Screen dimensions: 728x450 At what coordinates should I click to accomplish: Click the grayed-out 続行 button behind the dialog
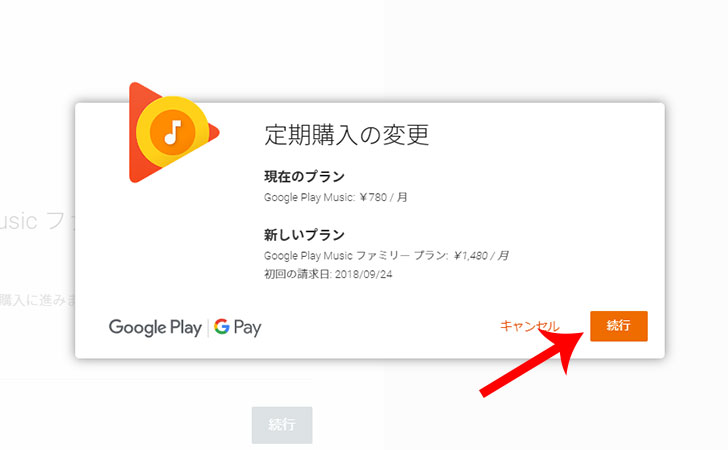(282, 424)
